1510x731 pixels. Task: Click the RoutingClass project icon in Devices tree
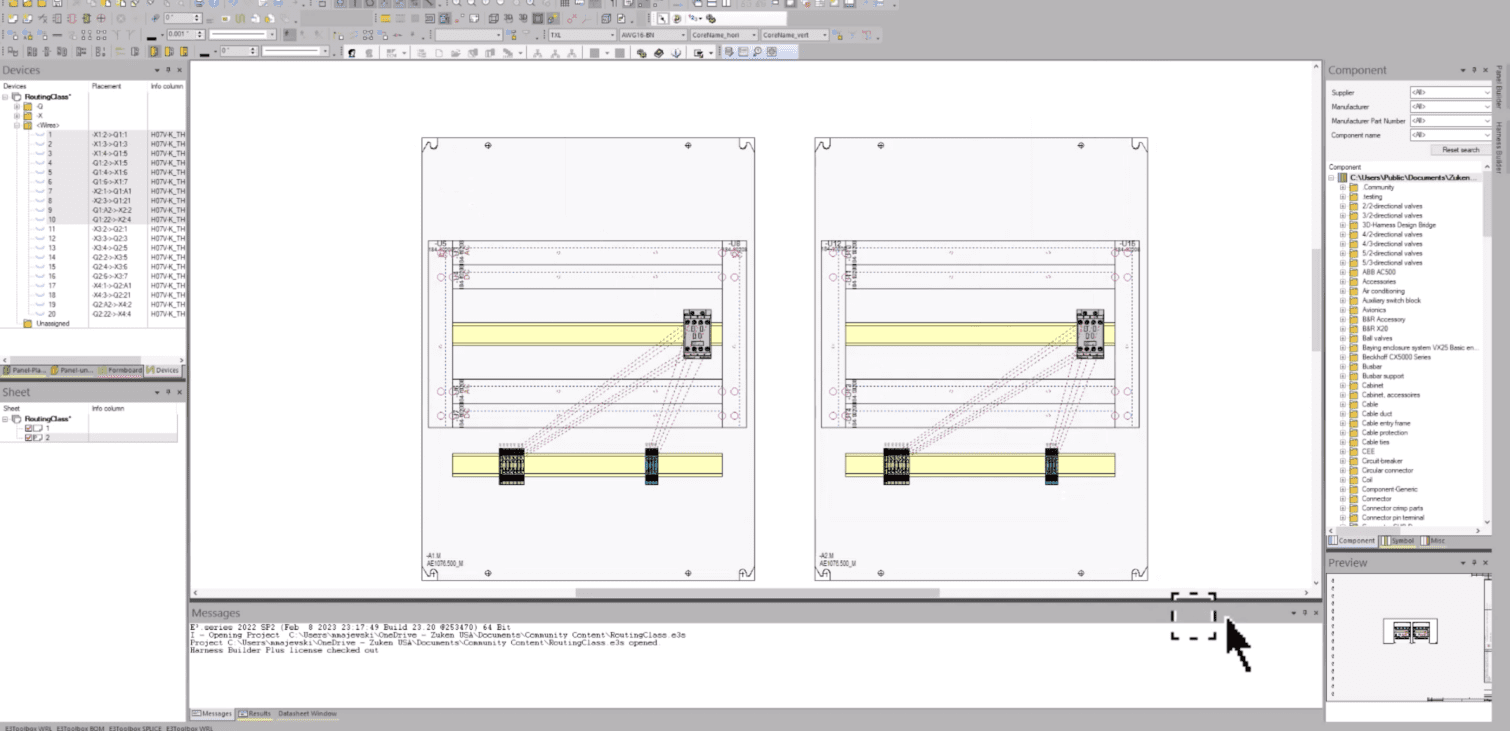click(17, 96)
